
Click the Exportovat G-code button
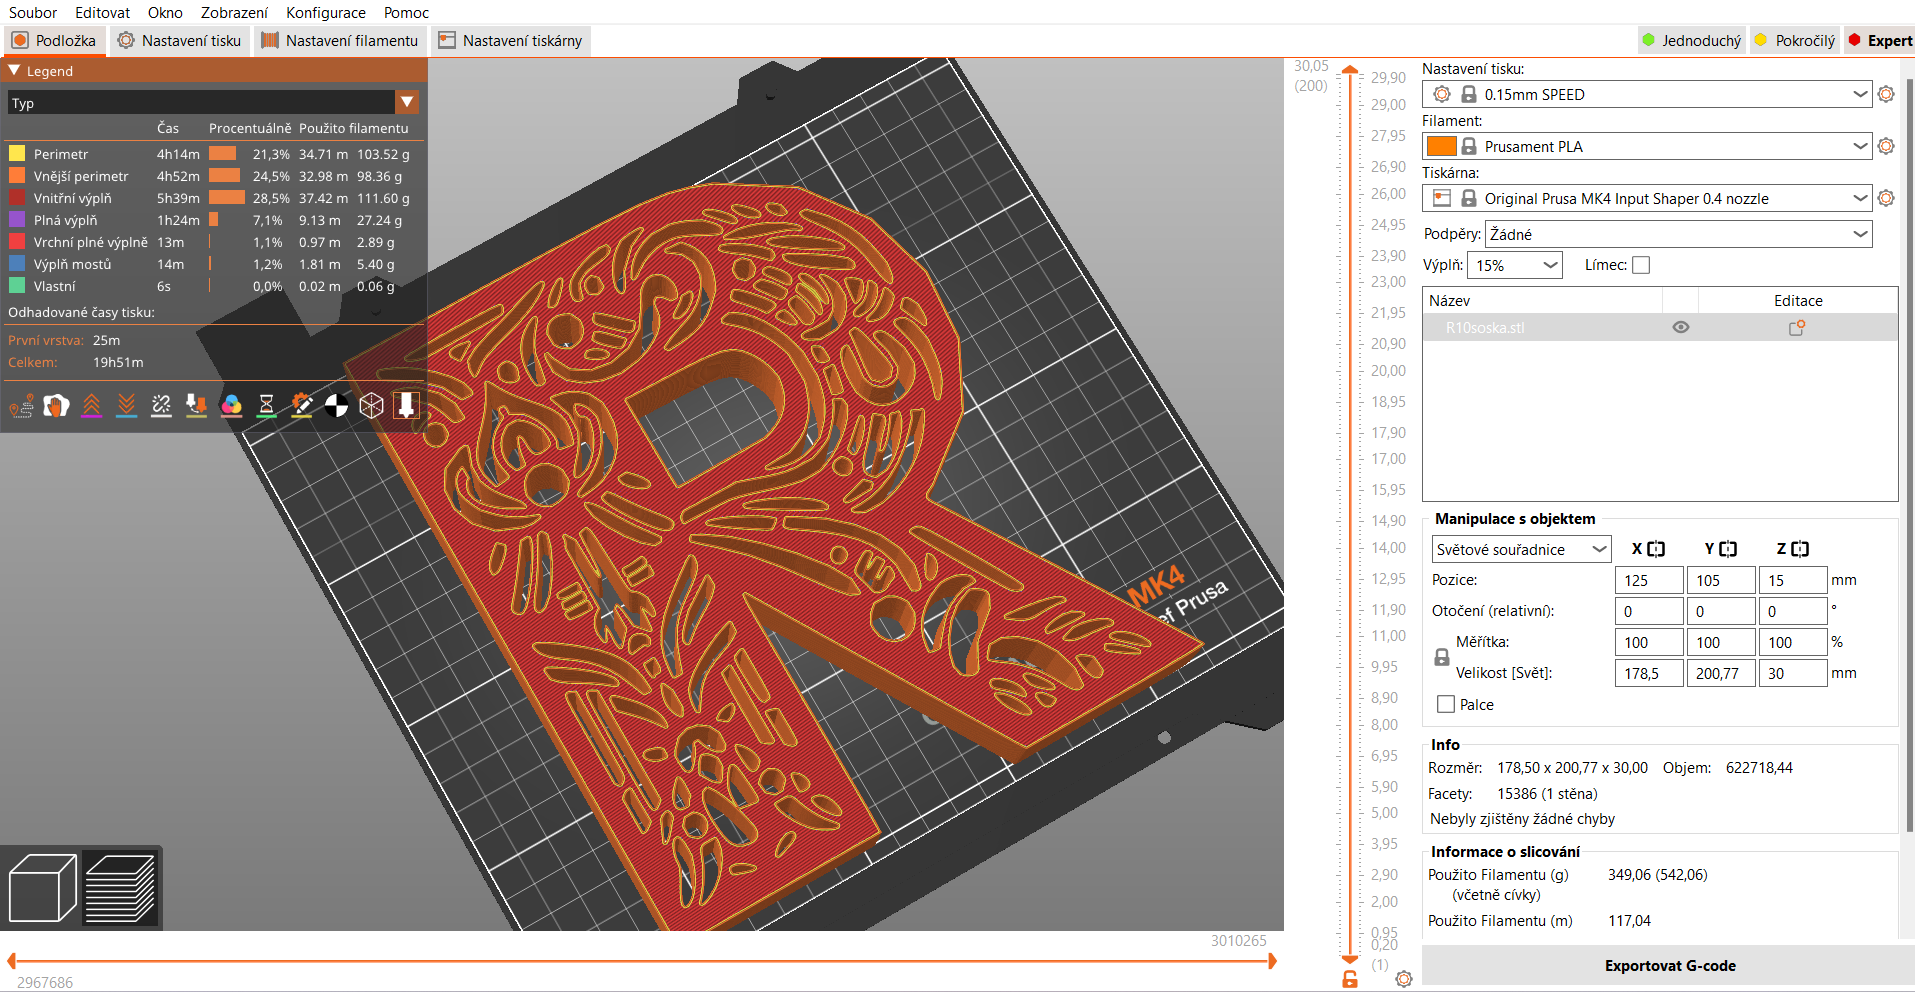(x=1669, y=965)
